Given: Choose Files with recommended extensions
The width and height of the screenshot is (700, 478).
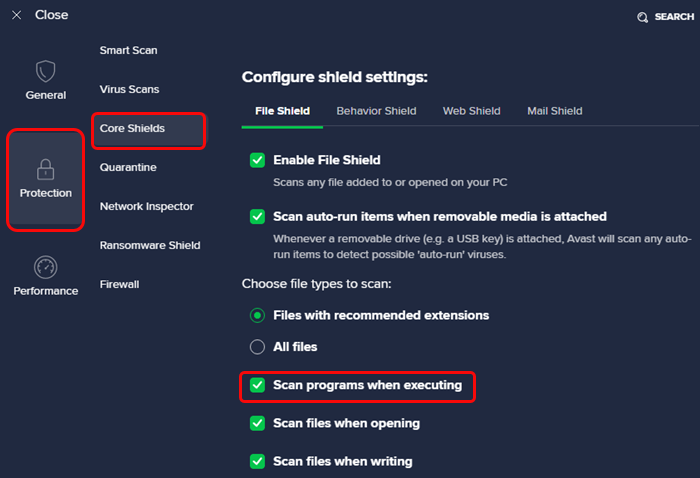Looking at the screenshot, I should click(x=257, y=316).
